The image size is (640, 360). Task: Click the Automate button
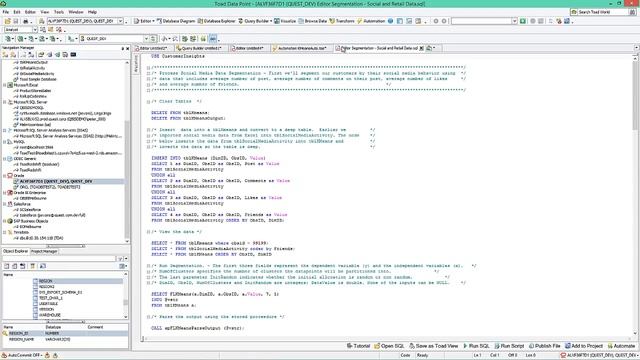click(x=621, y=346)
